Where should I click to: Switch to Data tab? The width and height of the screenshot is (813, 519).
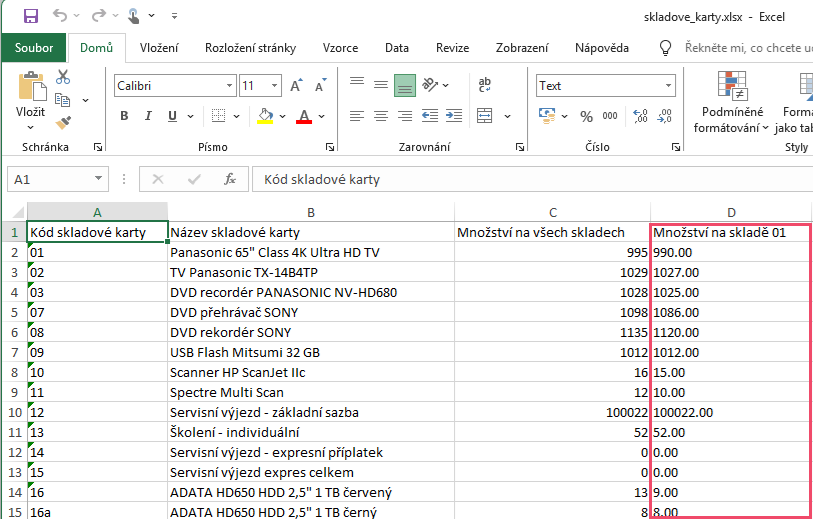click(397, 48)
